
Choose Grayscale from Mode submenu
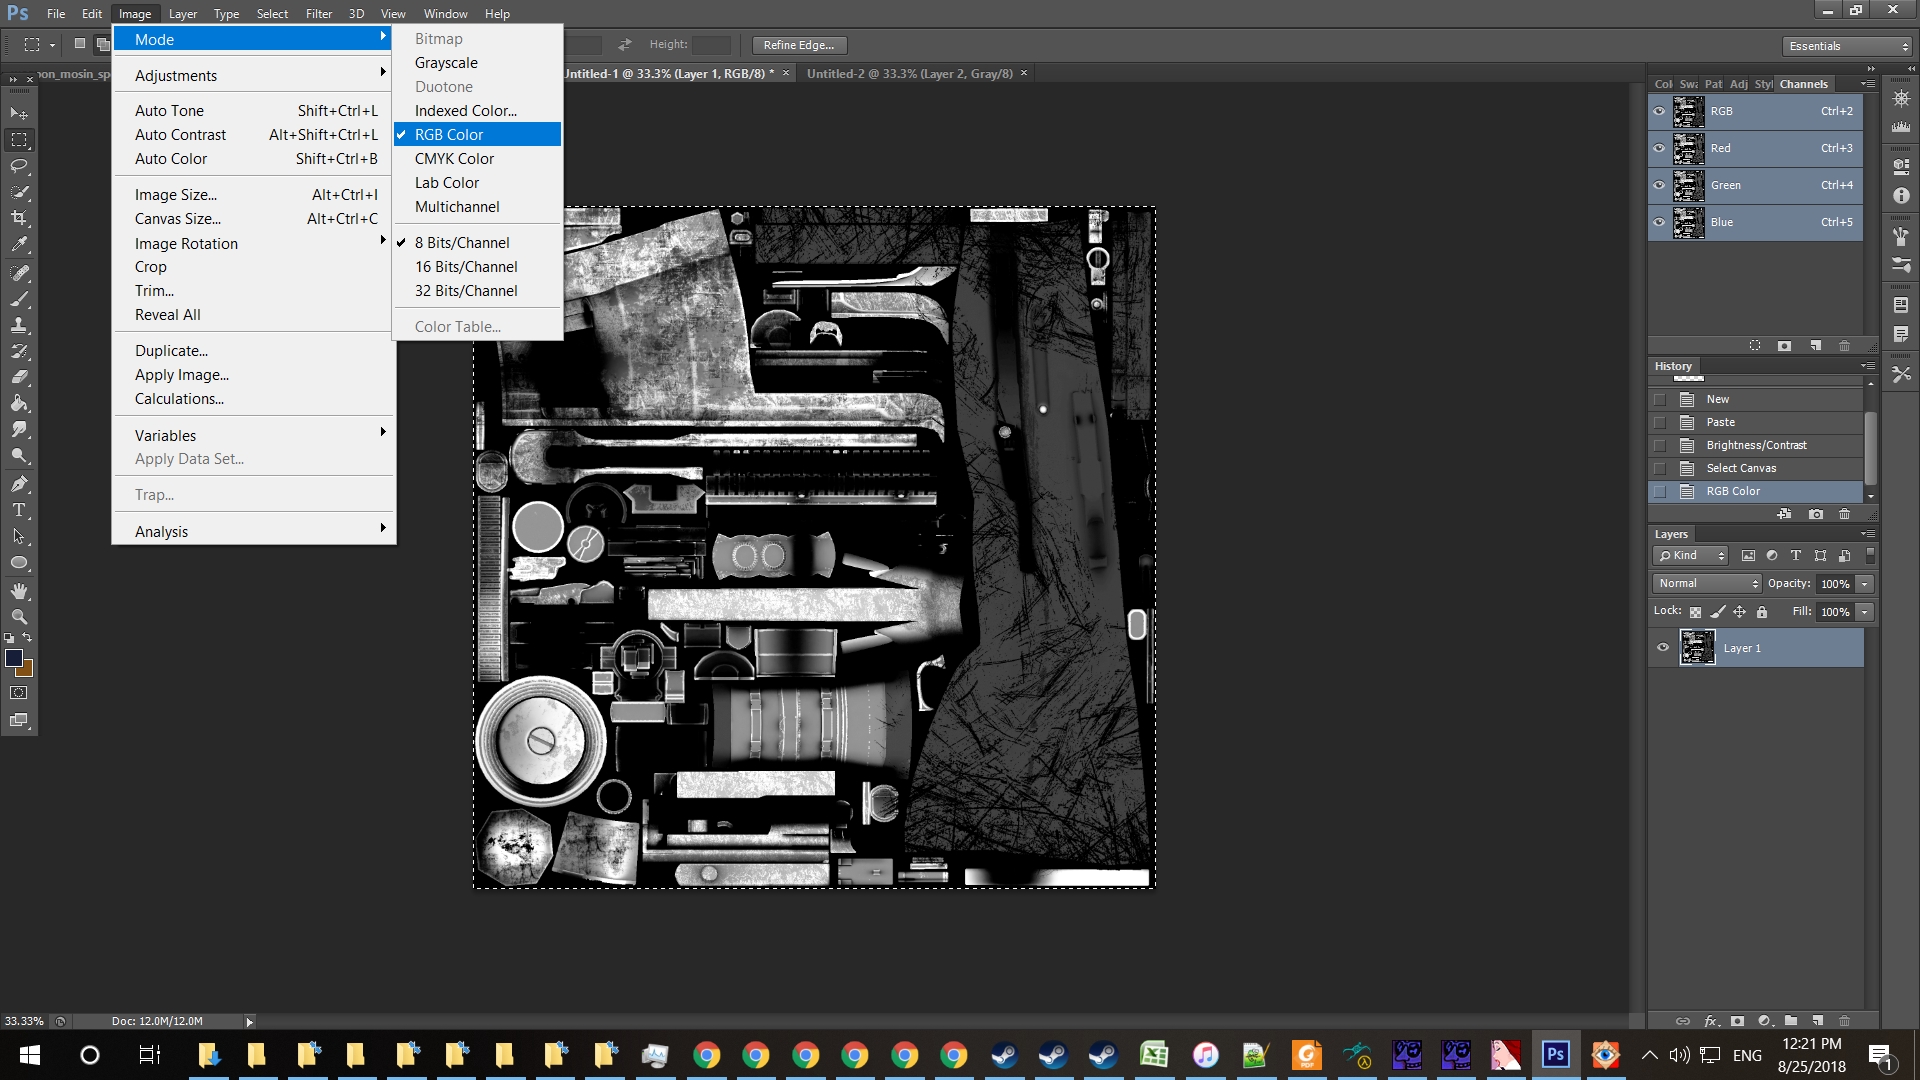point(446,63)
